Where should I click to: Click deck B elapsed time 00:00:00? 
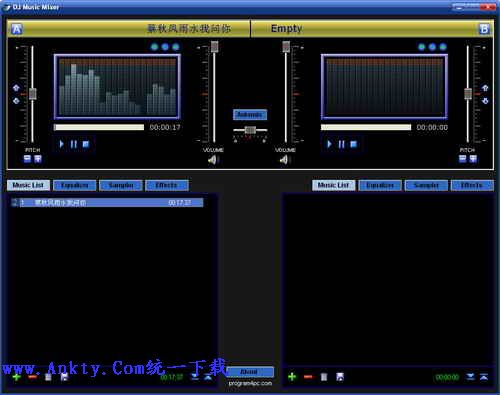(x=432, y=127)
